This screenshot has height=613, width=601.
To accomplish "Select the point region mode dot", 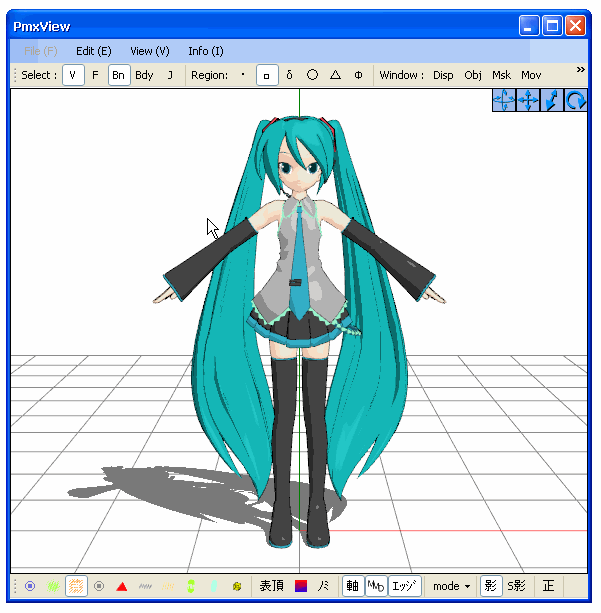I will pos(243,74).
